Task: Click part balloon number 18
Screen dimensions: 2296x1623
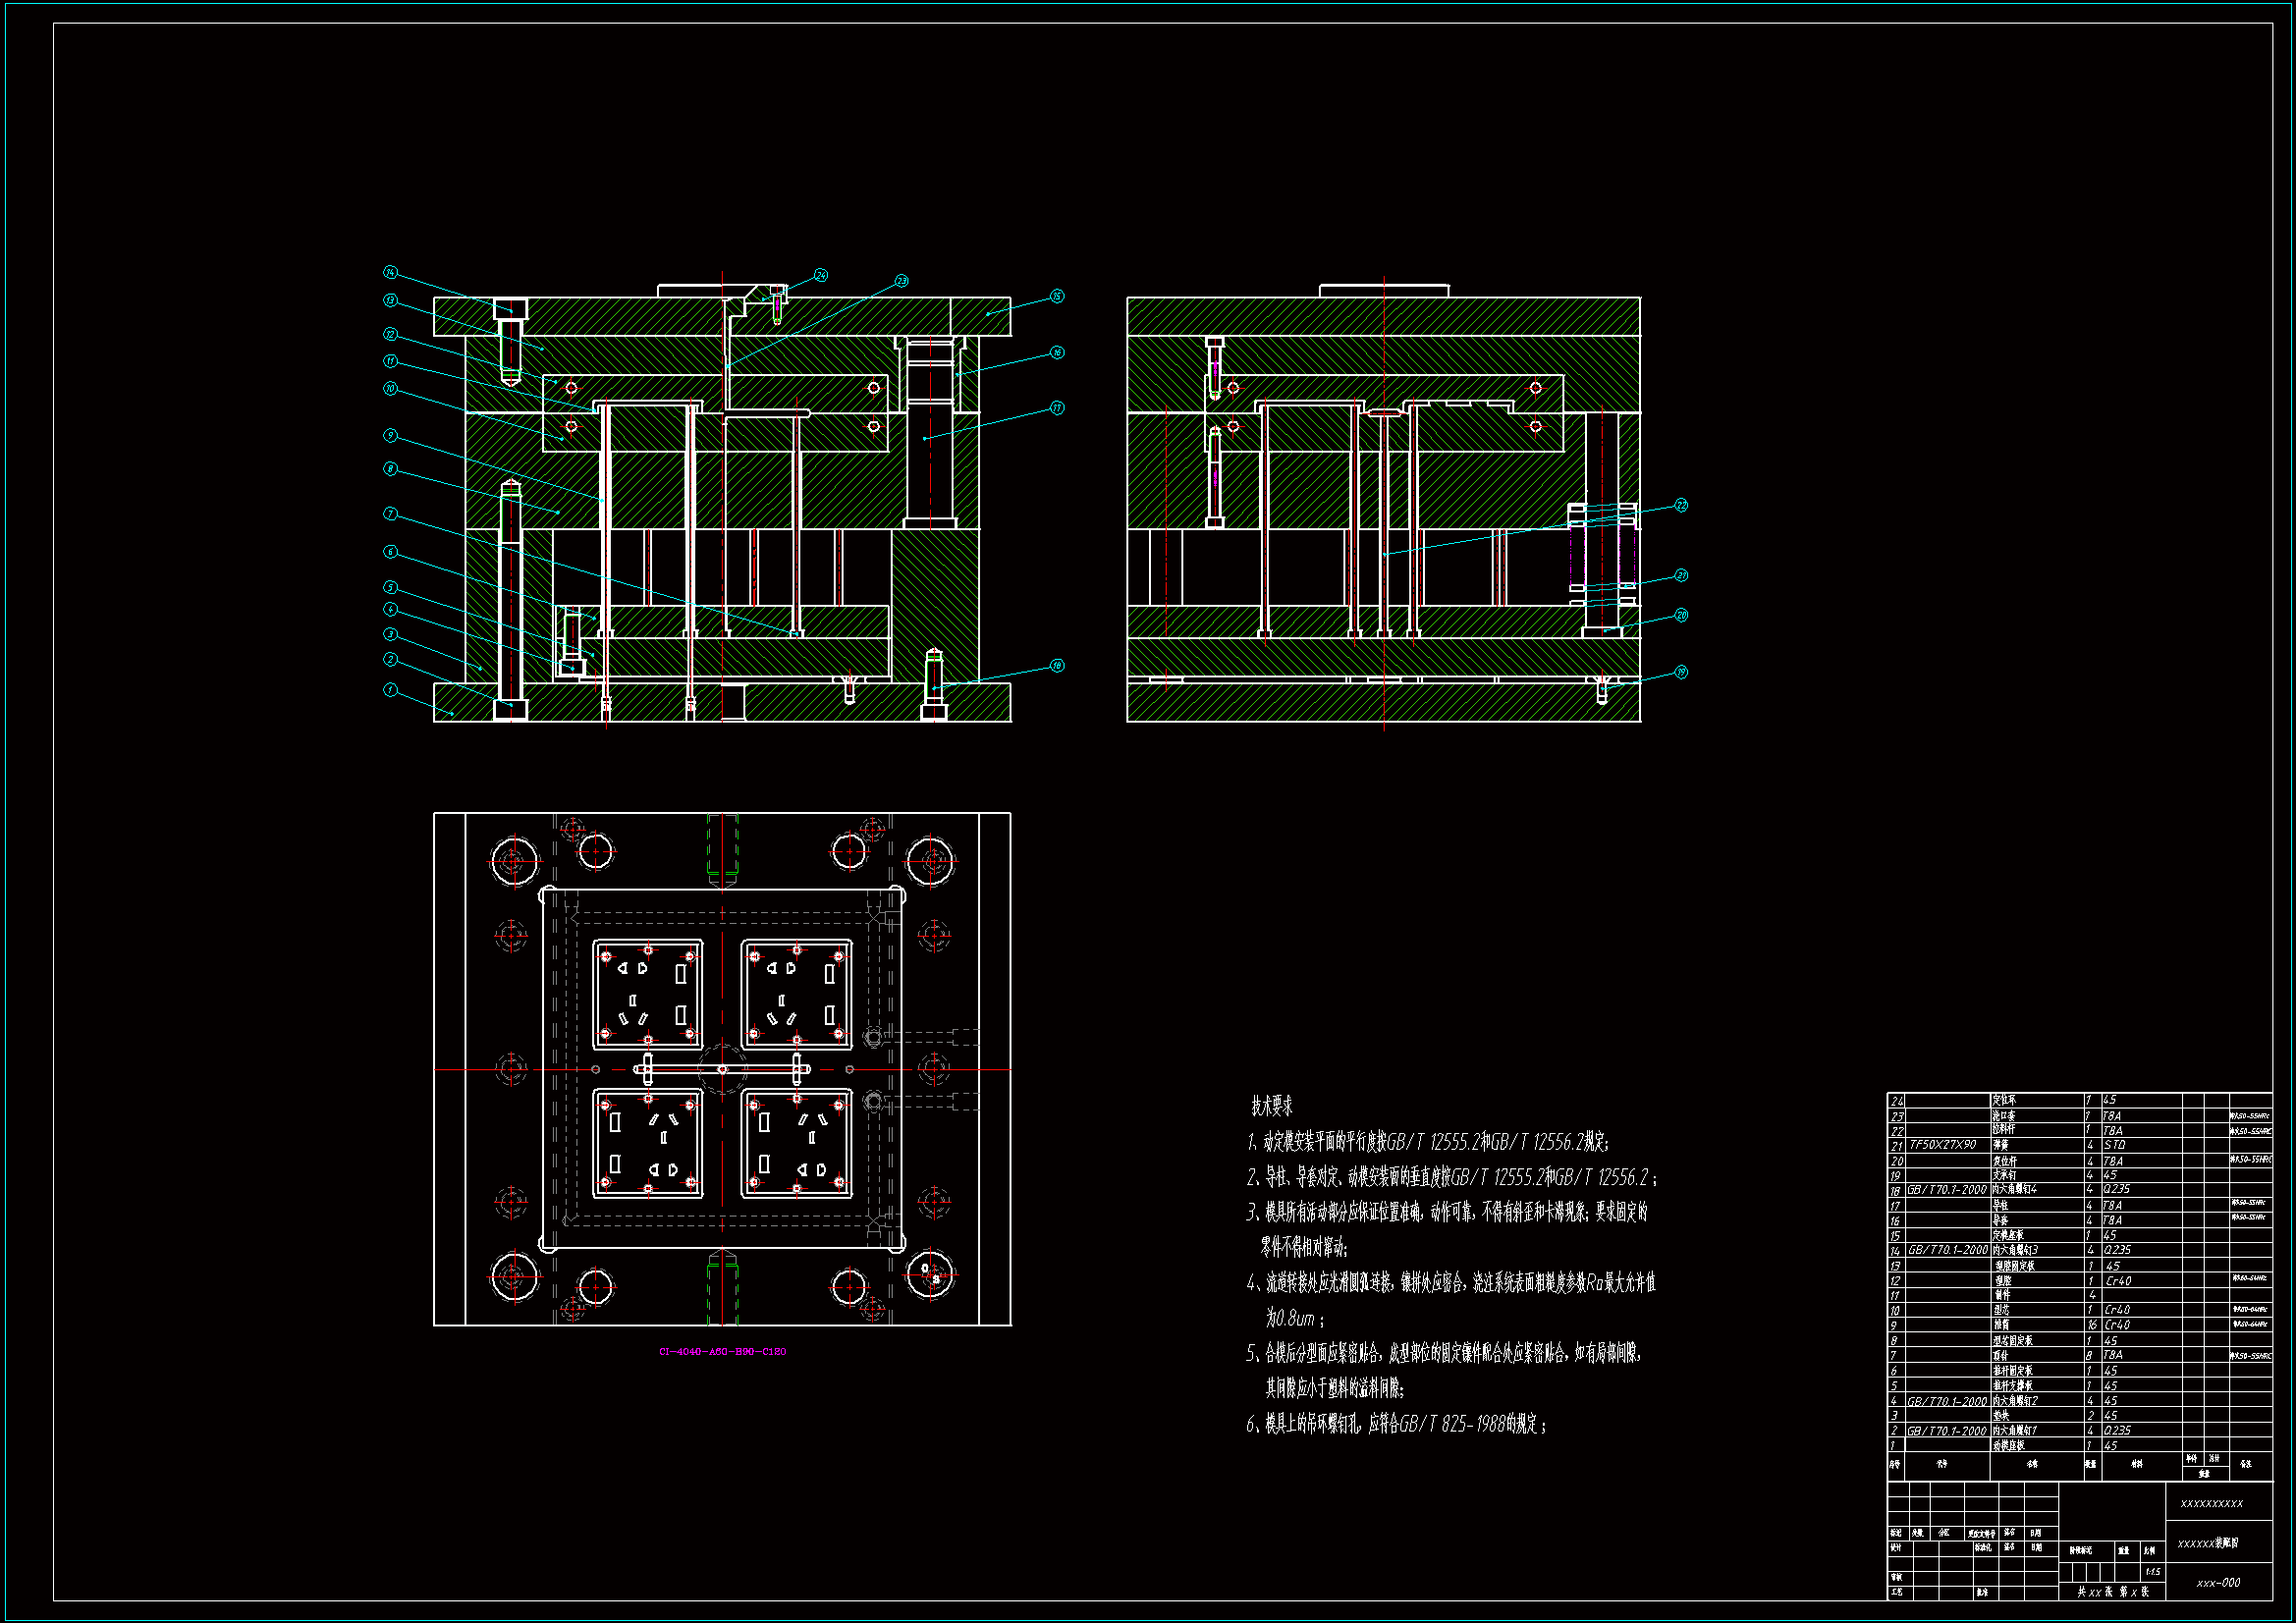Action: pyautogui.click(x=1057, y=666)
